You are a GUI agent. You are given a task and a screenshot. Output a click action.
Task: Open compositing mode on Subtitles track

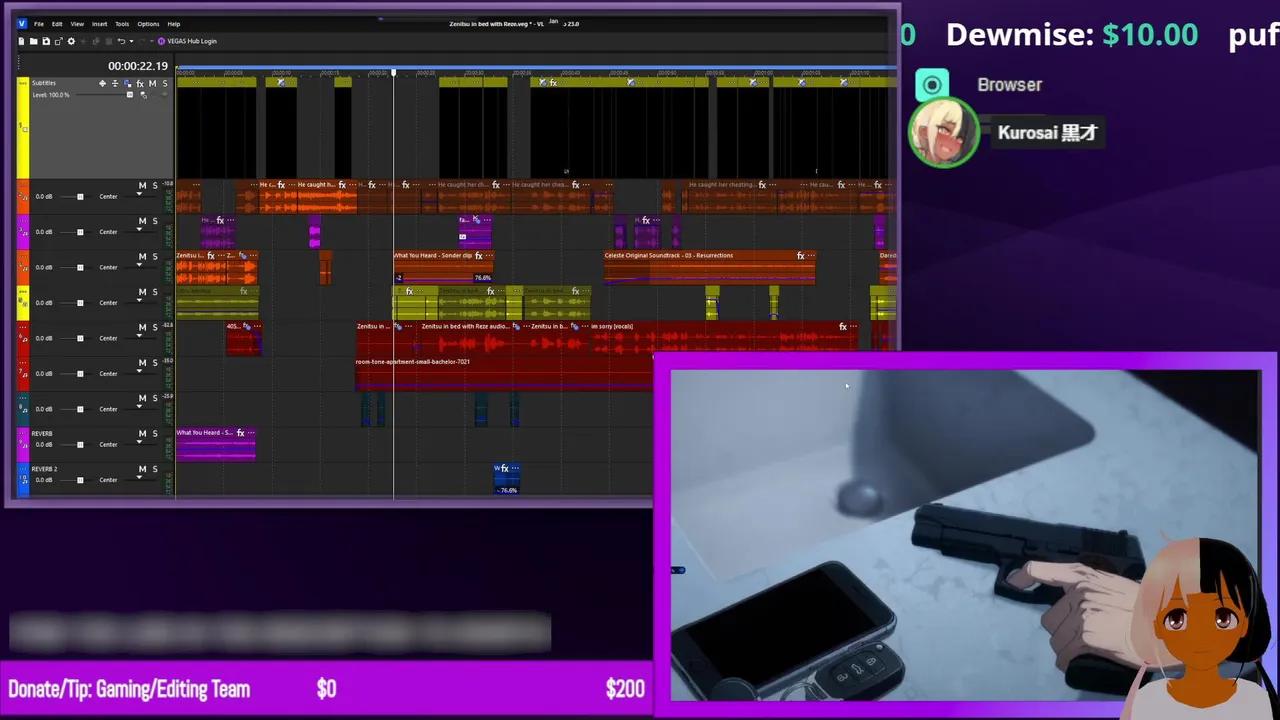pos(127,83)
